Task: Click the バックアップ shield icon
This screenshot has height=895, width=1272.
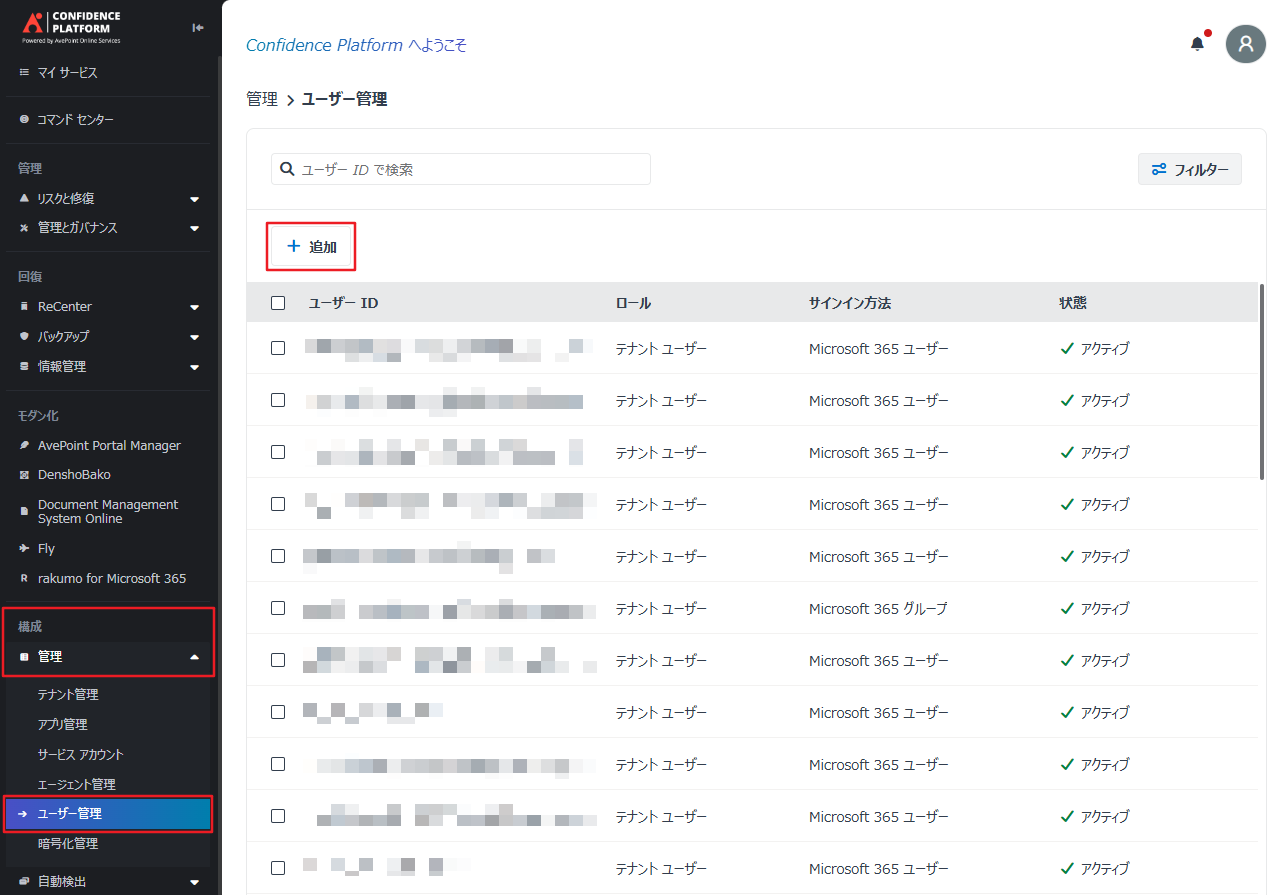Action: (24, 336)
